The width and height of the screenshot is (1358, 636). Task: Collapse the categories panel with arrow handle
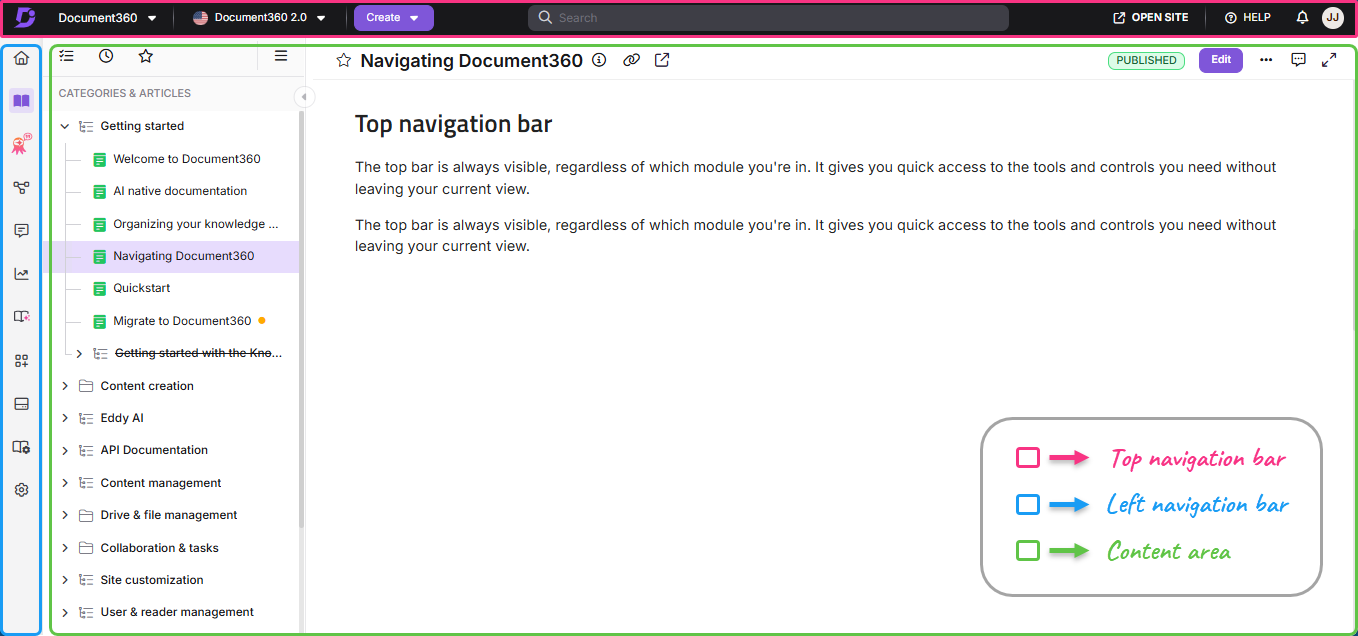tap(305, 97)
